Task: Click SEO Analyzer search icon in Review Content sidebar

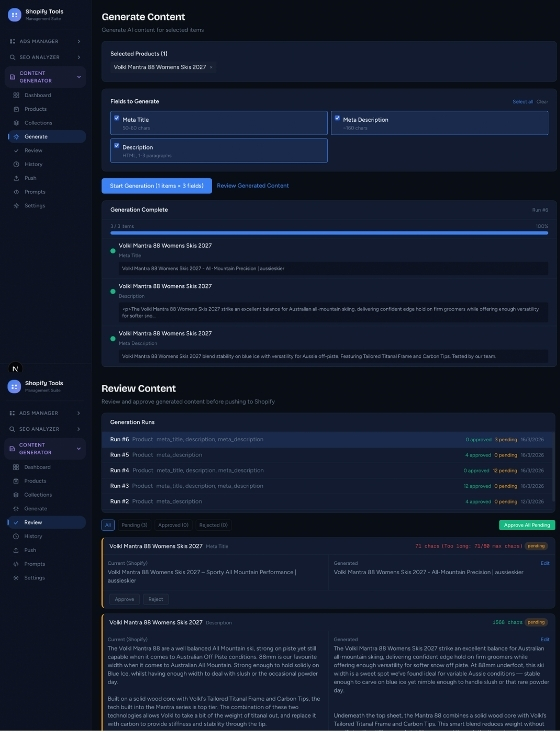Action: pos(12,429)
